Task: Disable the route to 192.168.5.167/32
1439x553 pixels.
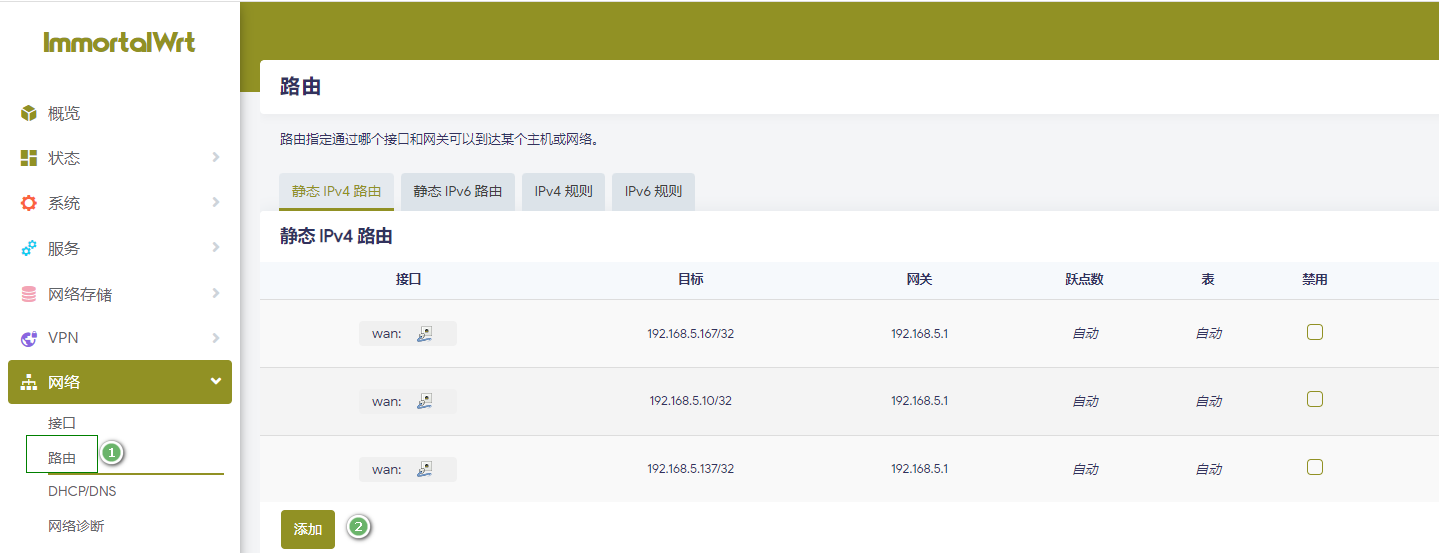Action: click(x=1314, y=332)
